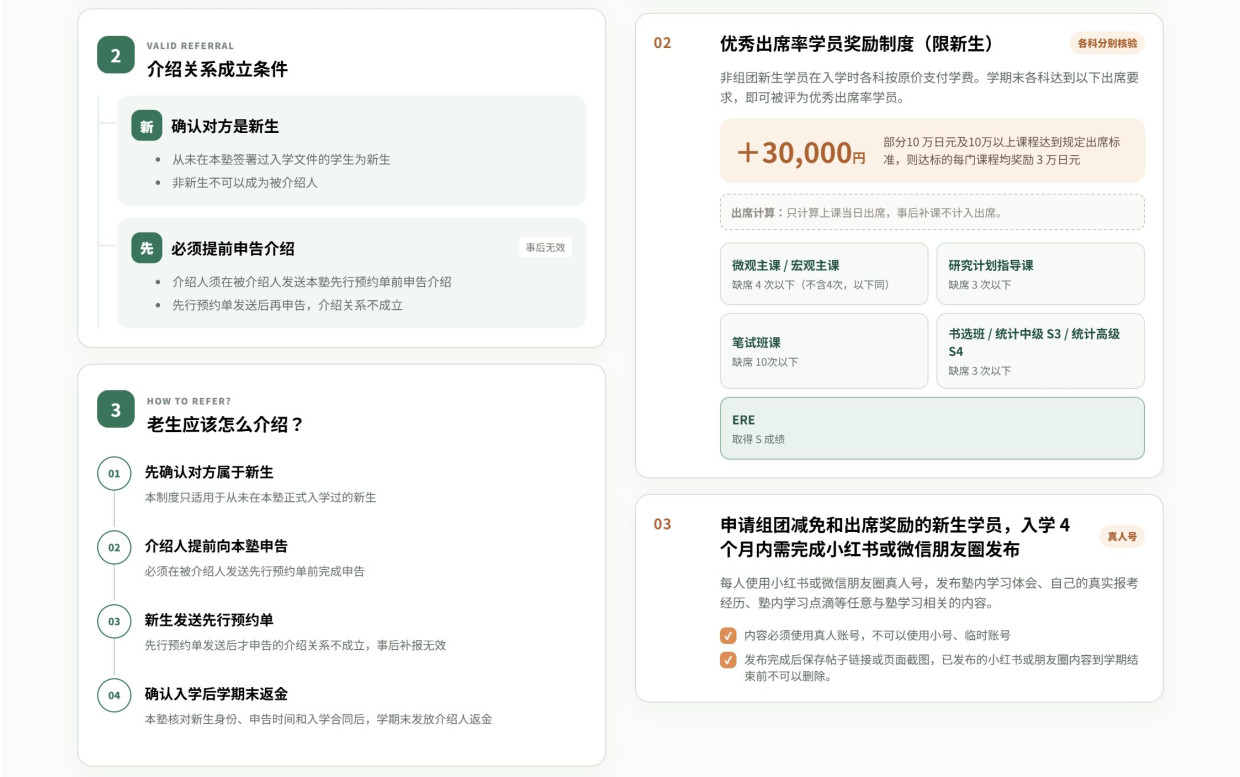Click the text 本制度只适用于从未在本塾正式入学过的新生
This screenshot has height=777, width=1240.
click(261, 497)
